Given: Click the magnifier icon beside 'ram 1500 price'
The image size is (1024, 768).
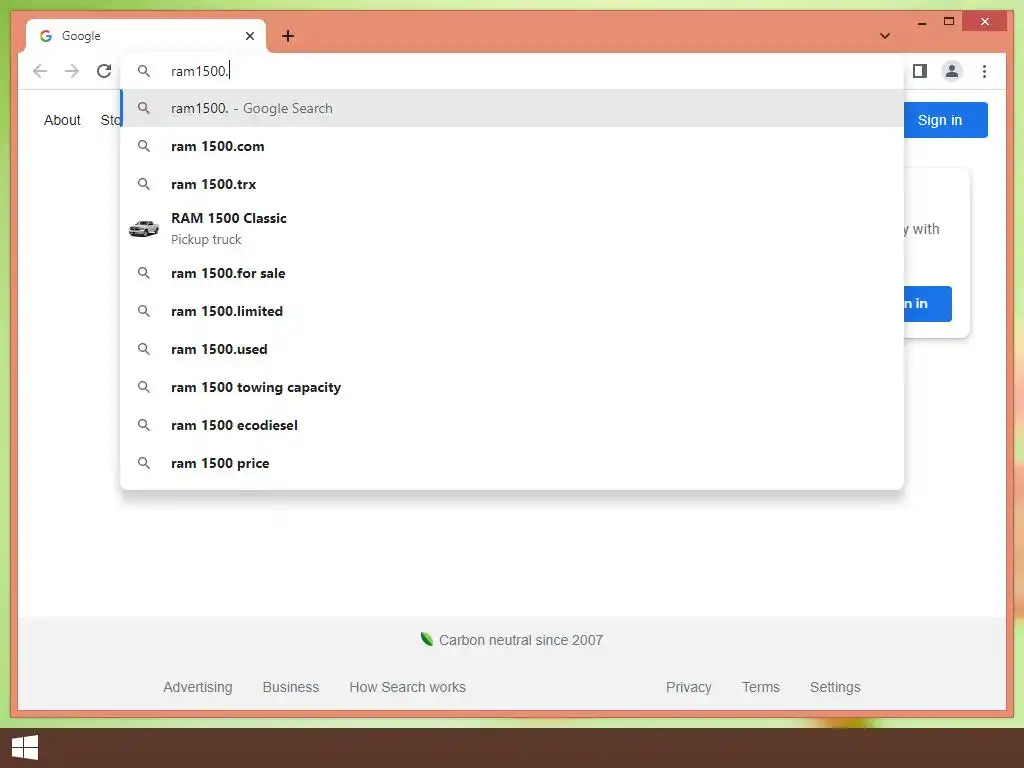Looking at the screenshot, I should 144,463.
